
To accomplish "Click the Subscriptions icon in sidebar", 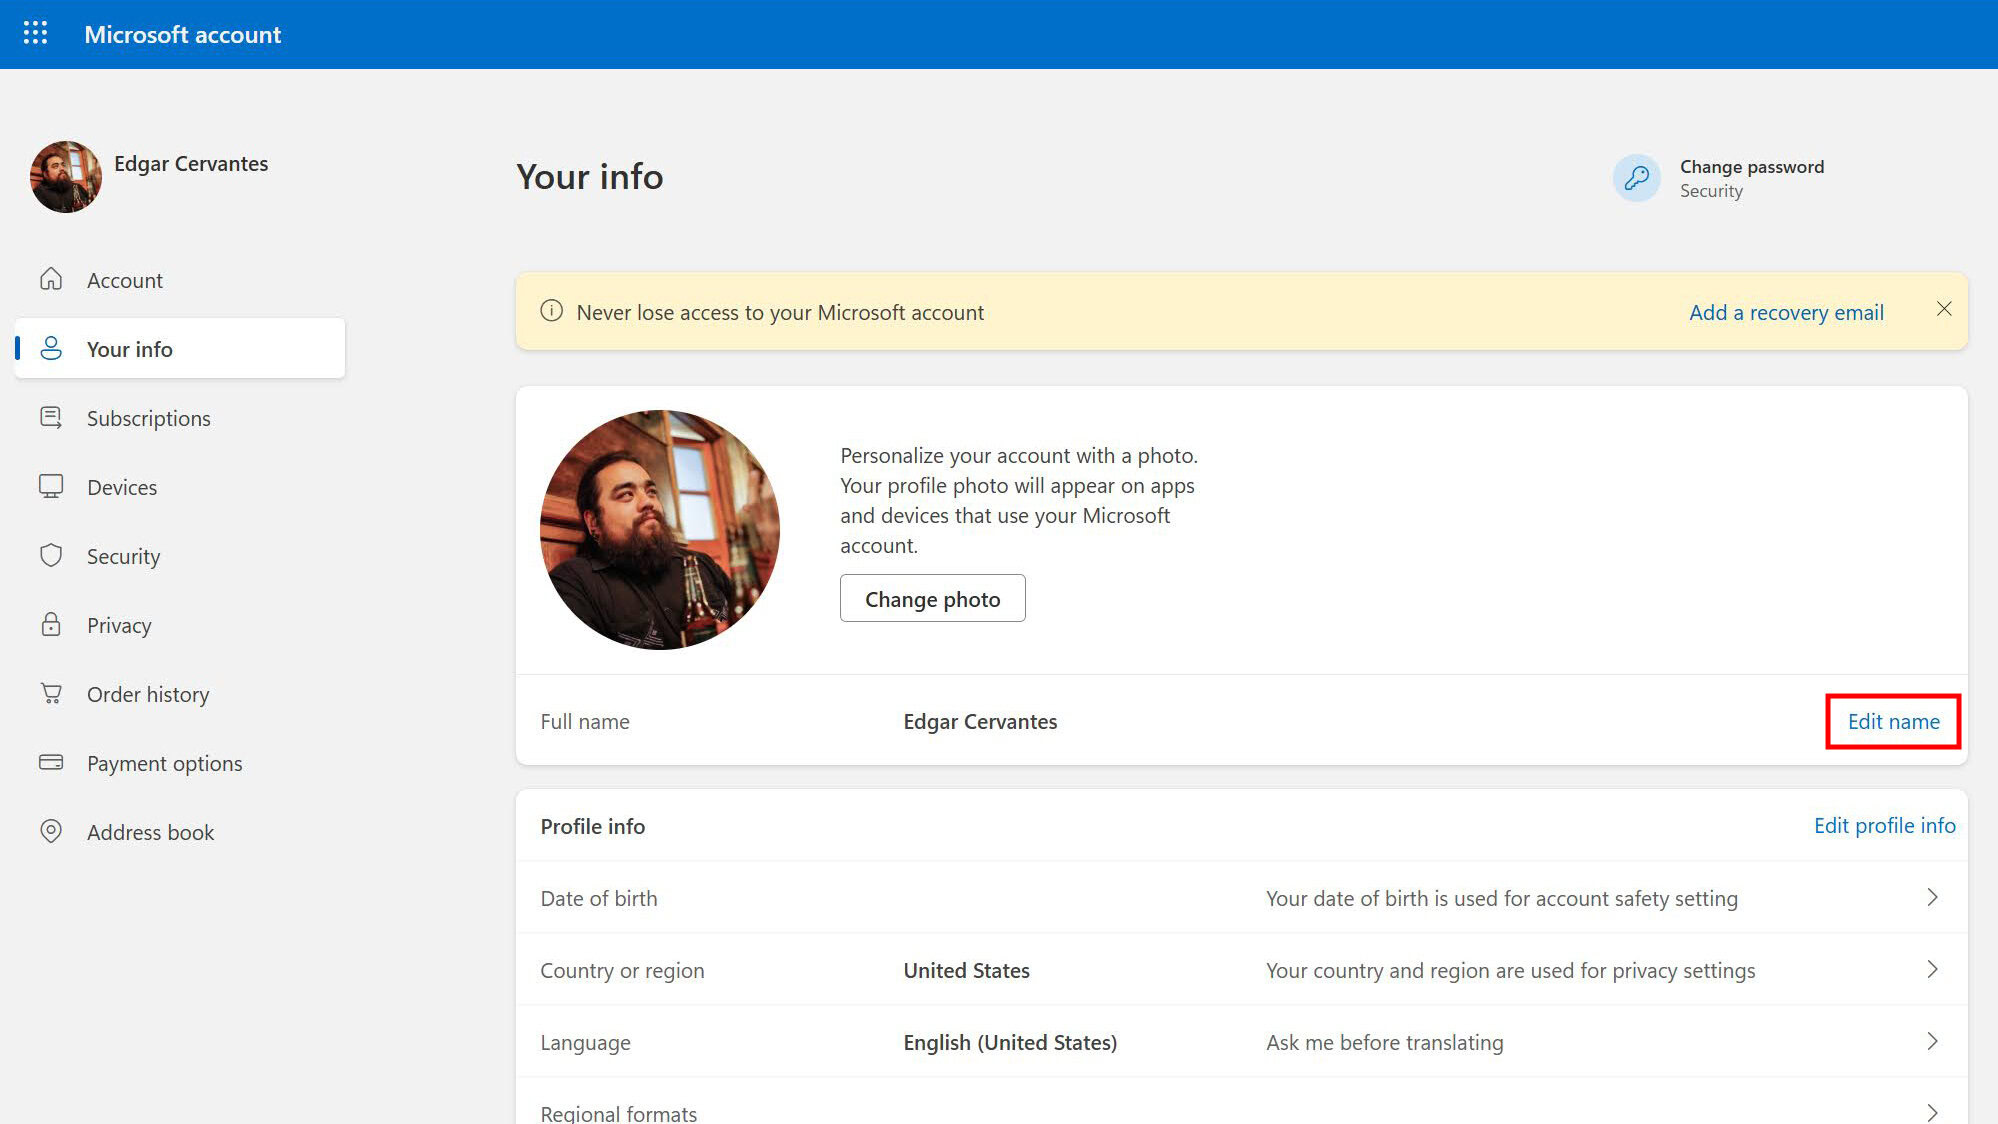I will tap(51, 417).
